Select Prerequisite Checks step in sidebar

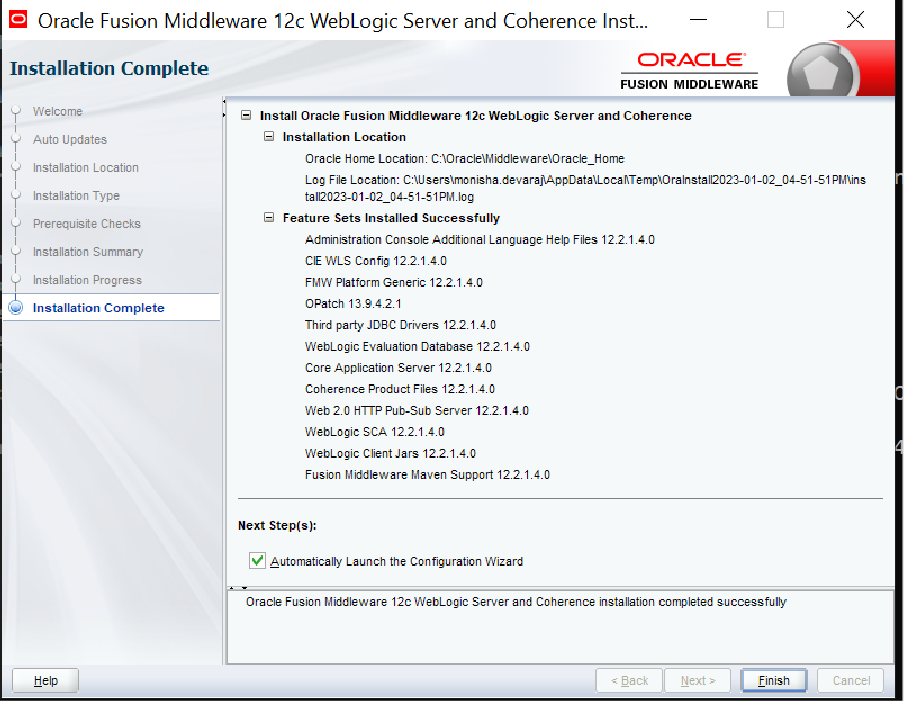(86, 224)
